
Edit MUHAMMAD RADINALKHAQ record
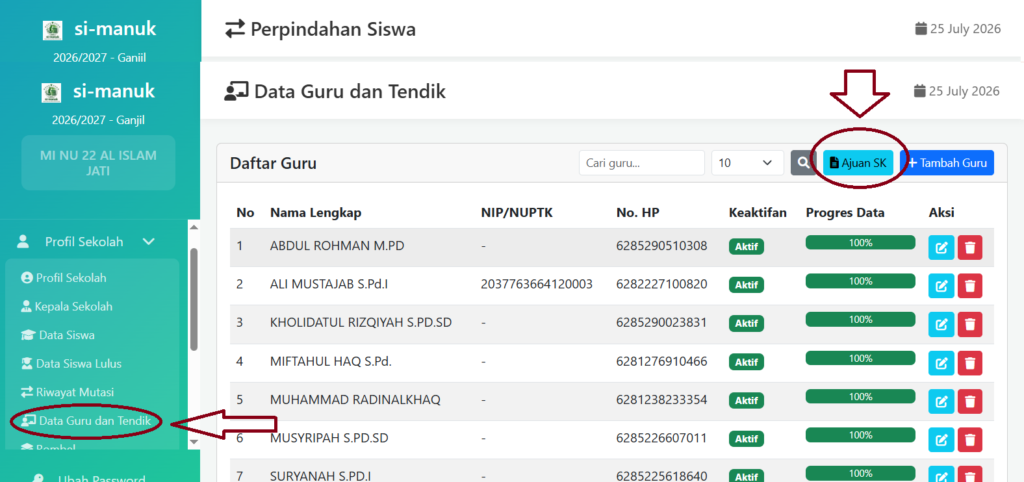pos(941,402)
